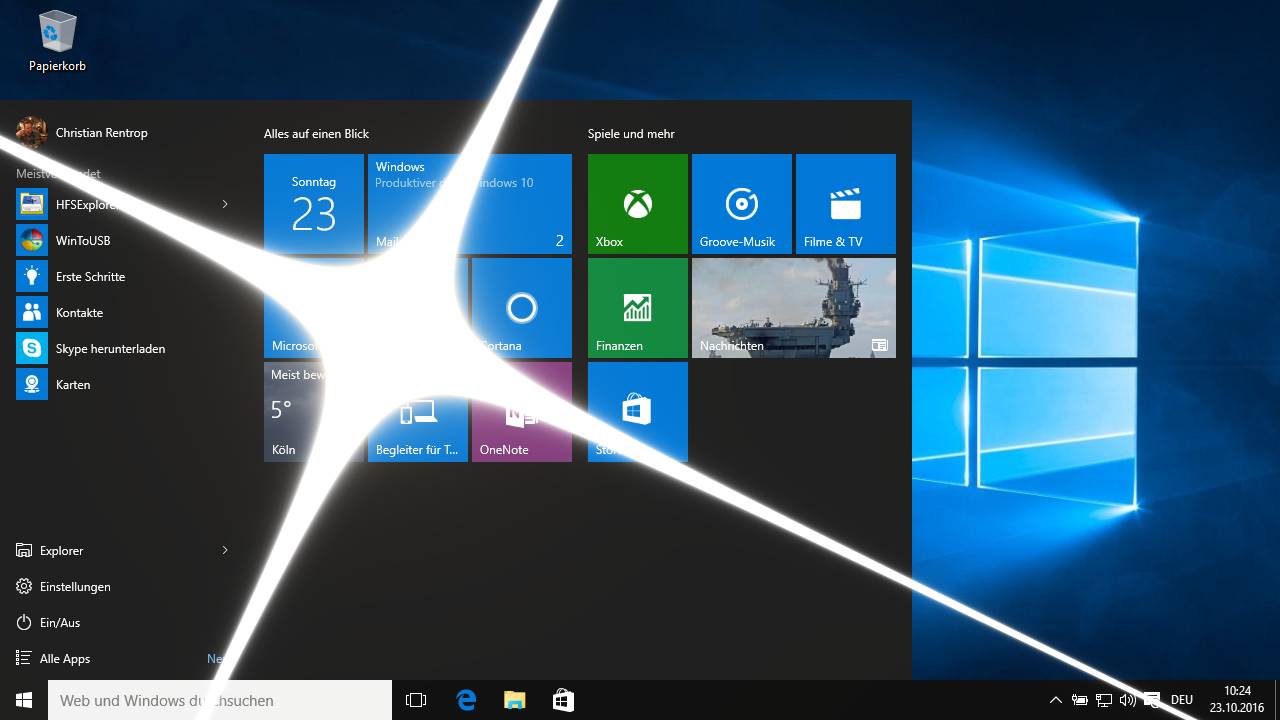Expand the HFSExplorer jump list arrow

tap(225, 204)
